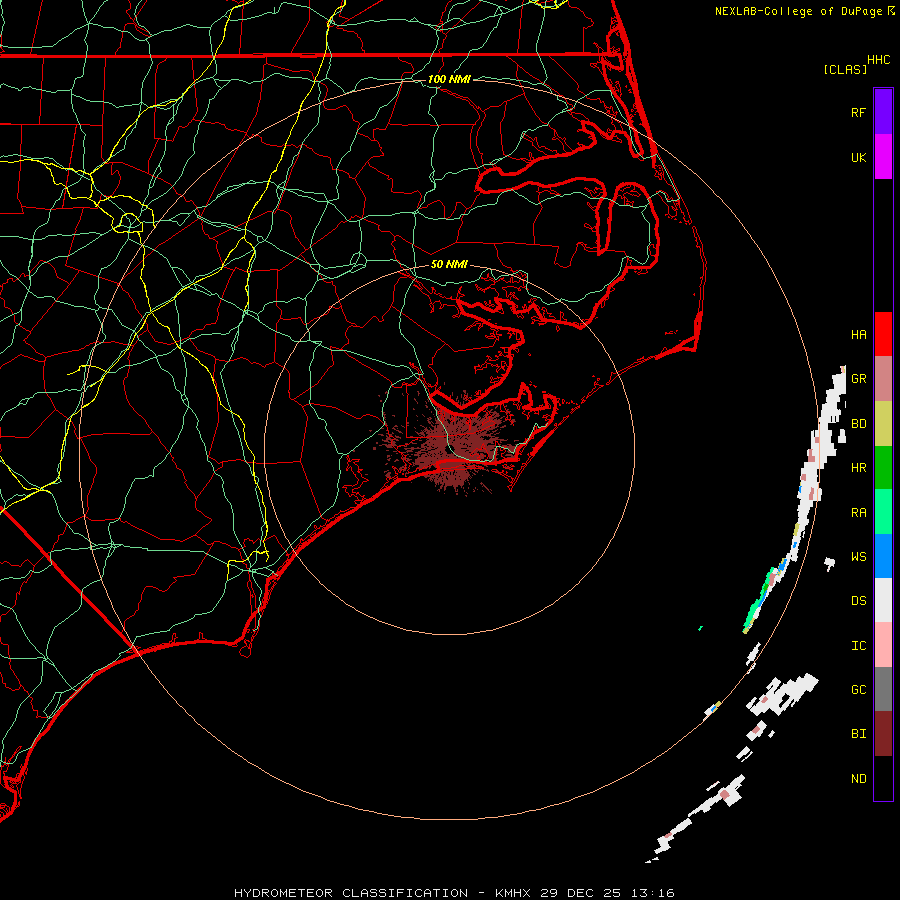Pick the RA rain legend swatch

pyautogui.click(x=883, y=512)
